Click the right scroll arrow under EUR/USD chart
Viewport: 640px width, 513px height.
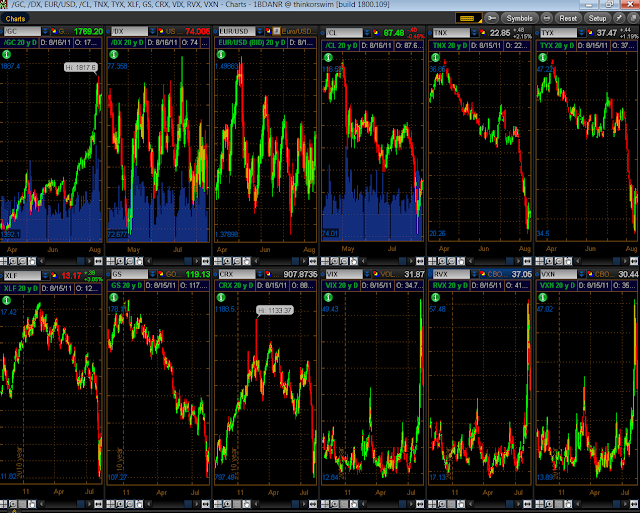coord(303,261)
